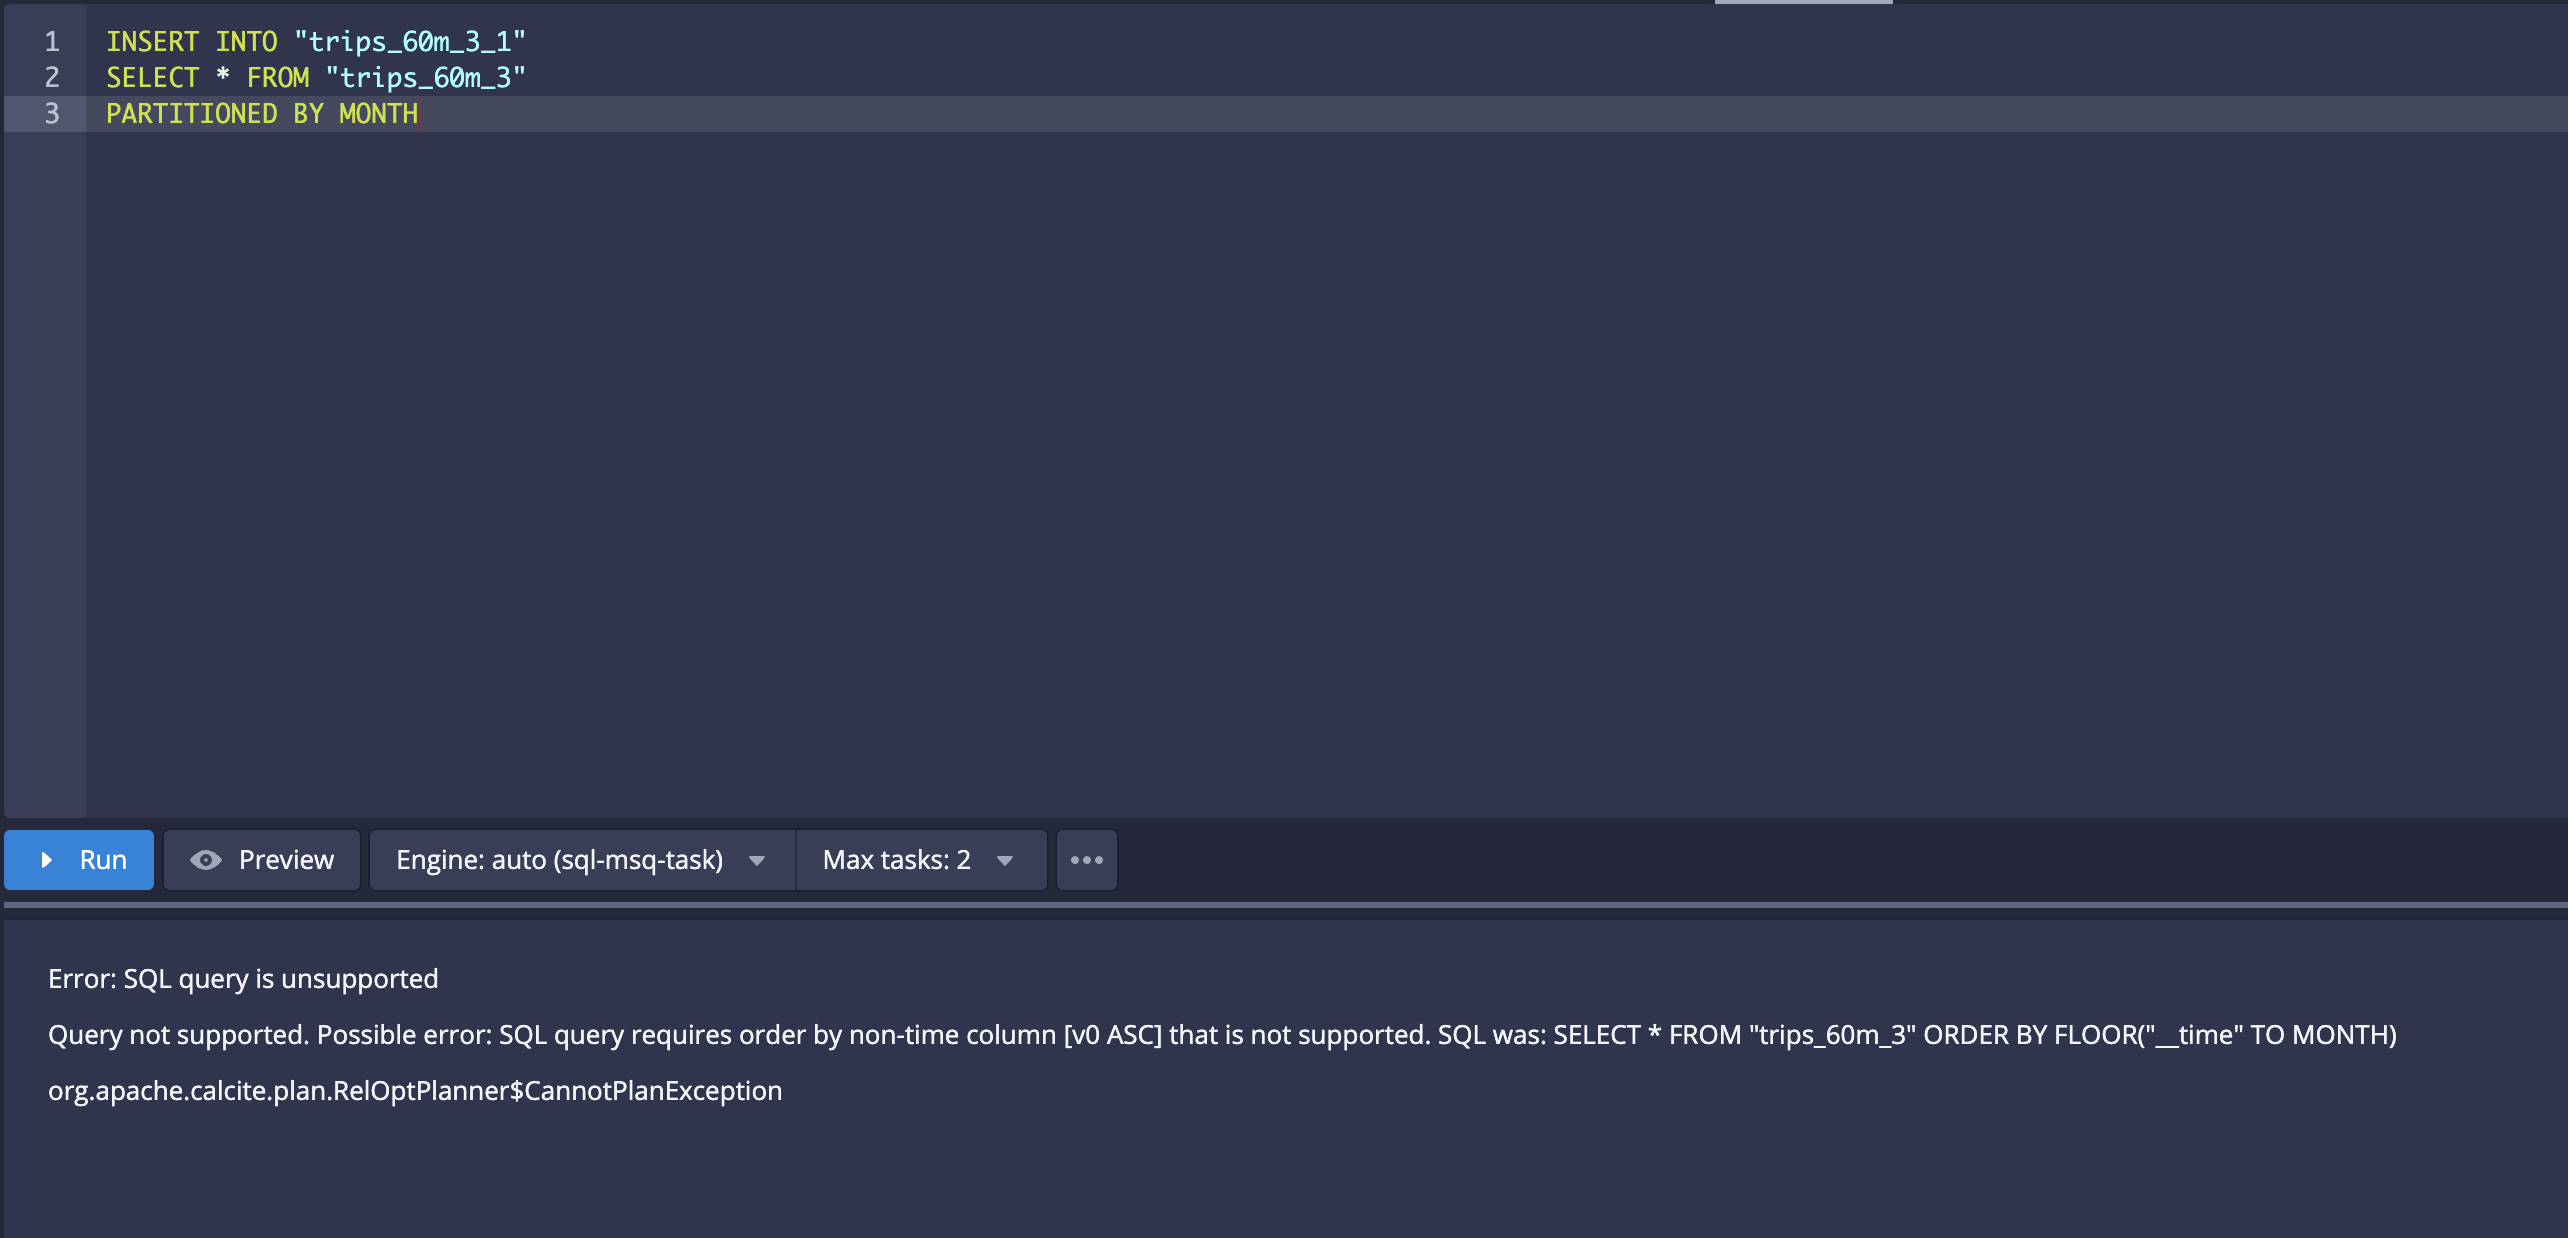Viewport: 2568px width, 1238px height.
Task: Click the Preview button label
Action: 286,860
